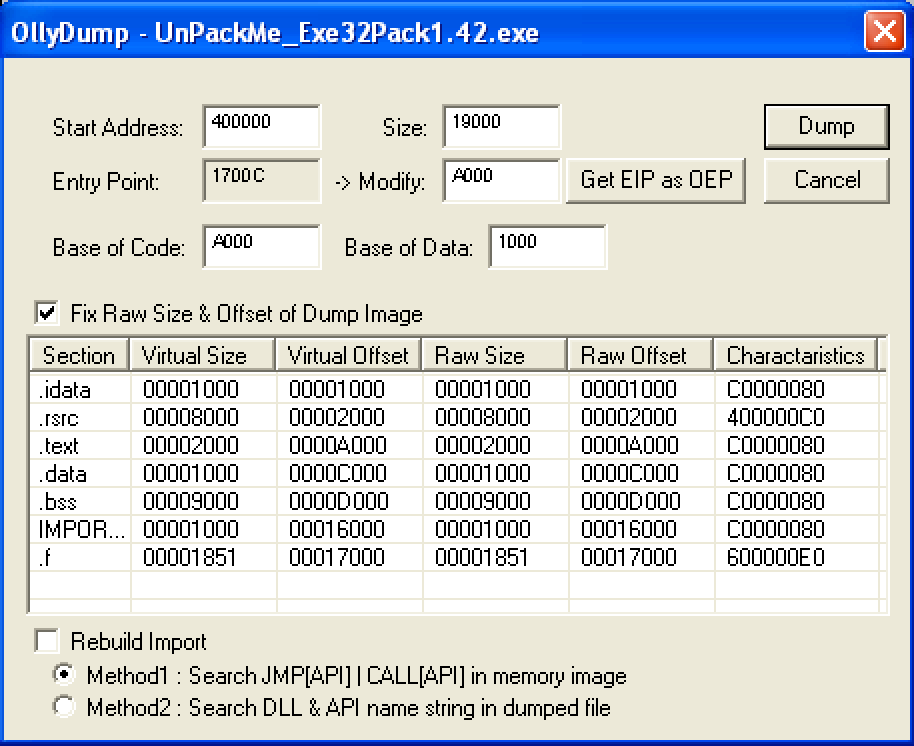Focus the Modify OEP input field
This screenshot has width=914, height=746.
click(501, 180)
